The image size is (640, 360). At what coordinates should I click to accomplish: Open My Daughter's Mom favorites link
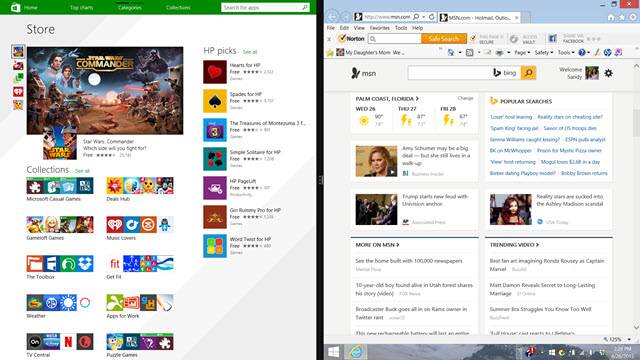tap(371, 53)
